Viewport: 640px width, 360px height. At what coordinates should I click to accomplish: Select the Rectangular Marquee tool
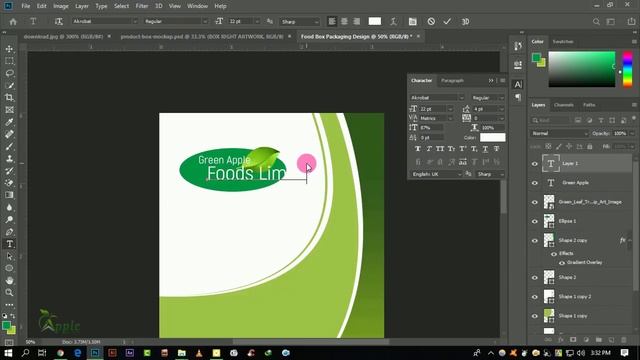click(x=9, y=61)
